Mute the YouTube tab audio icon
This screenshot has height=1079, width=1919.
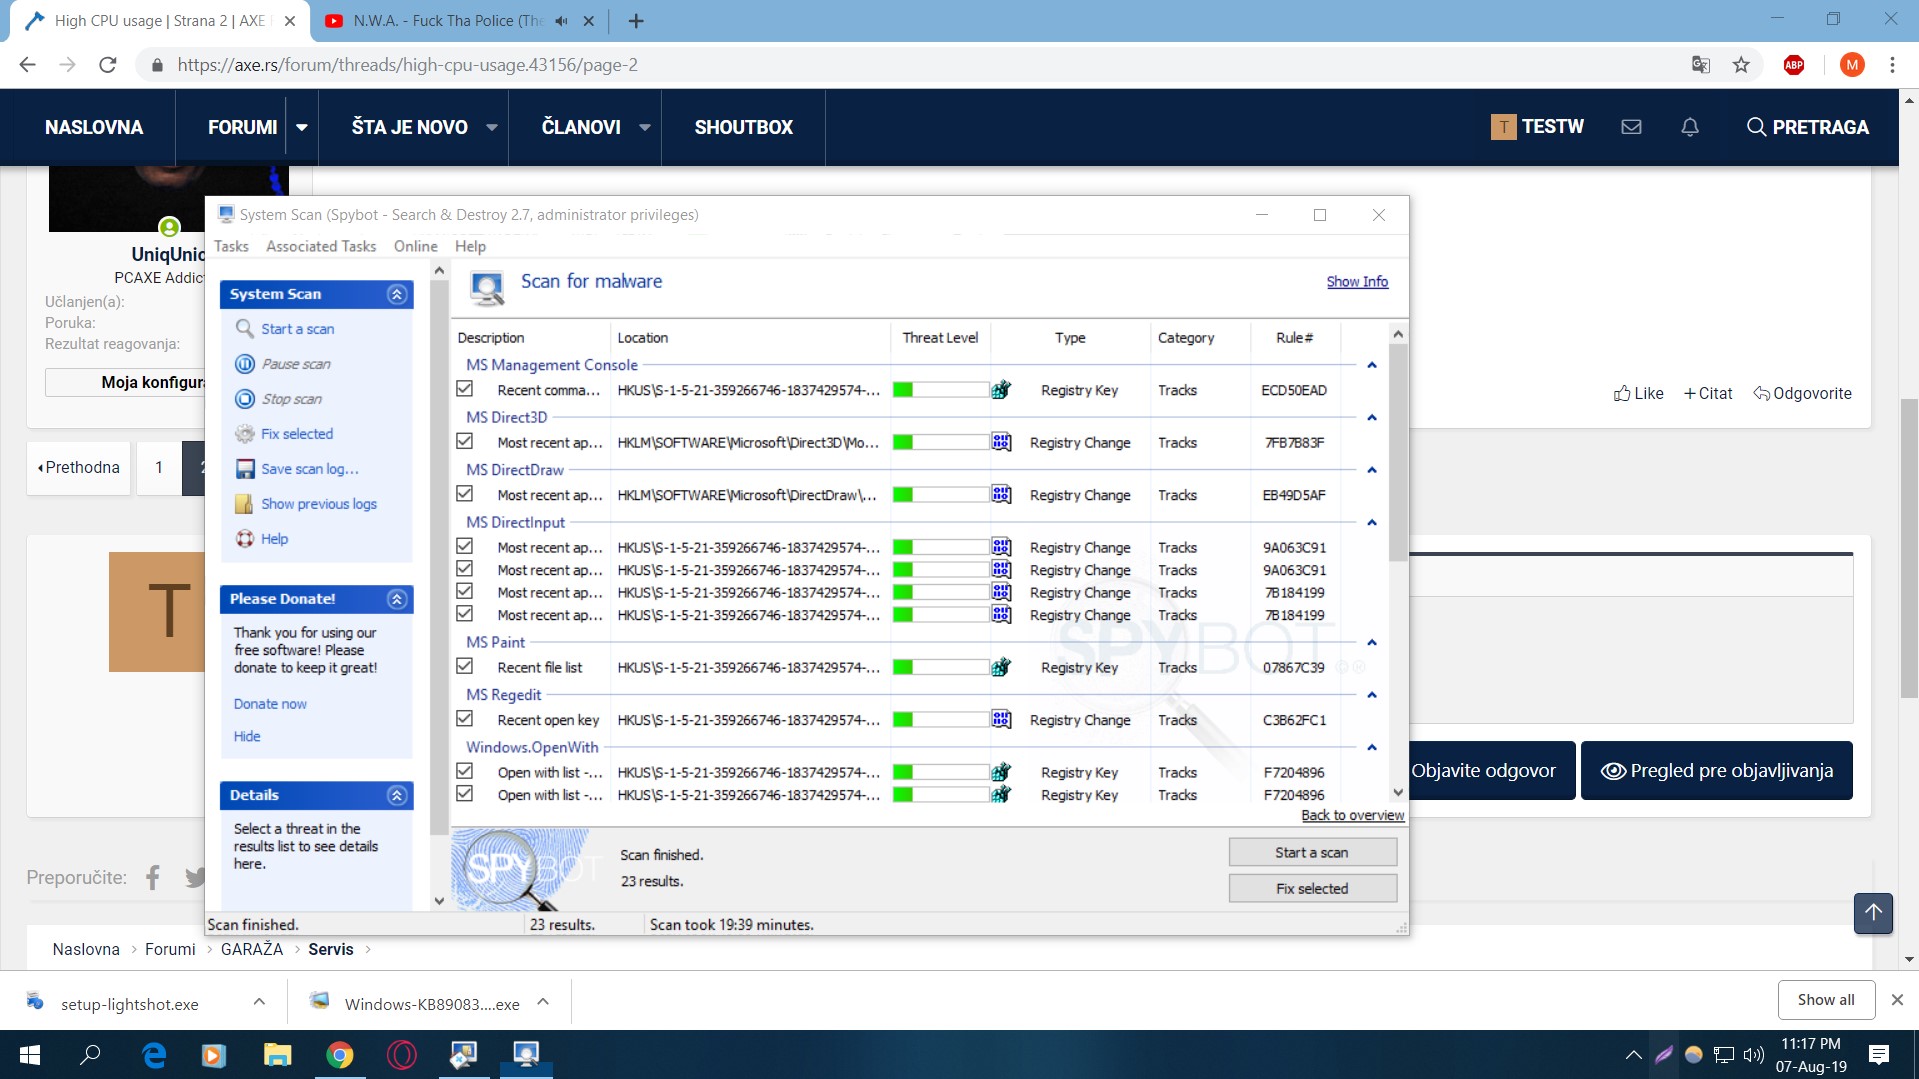point(561,20)
